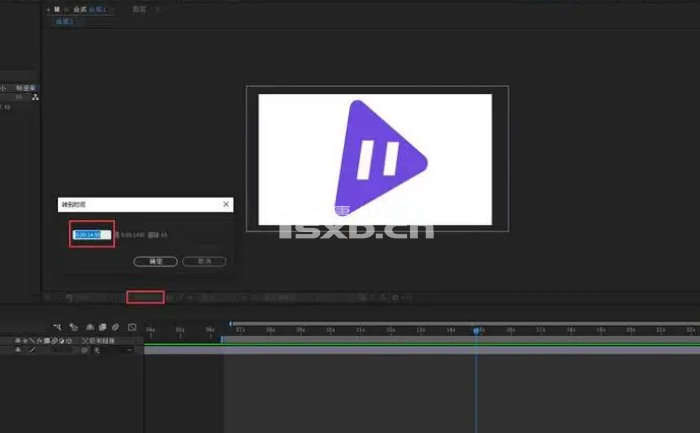The width and height of the screenshot is (700, 433).
Task: Click the 18s mark on time ruler
Action: click(x=571, y=330)
